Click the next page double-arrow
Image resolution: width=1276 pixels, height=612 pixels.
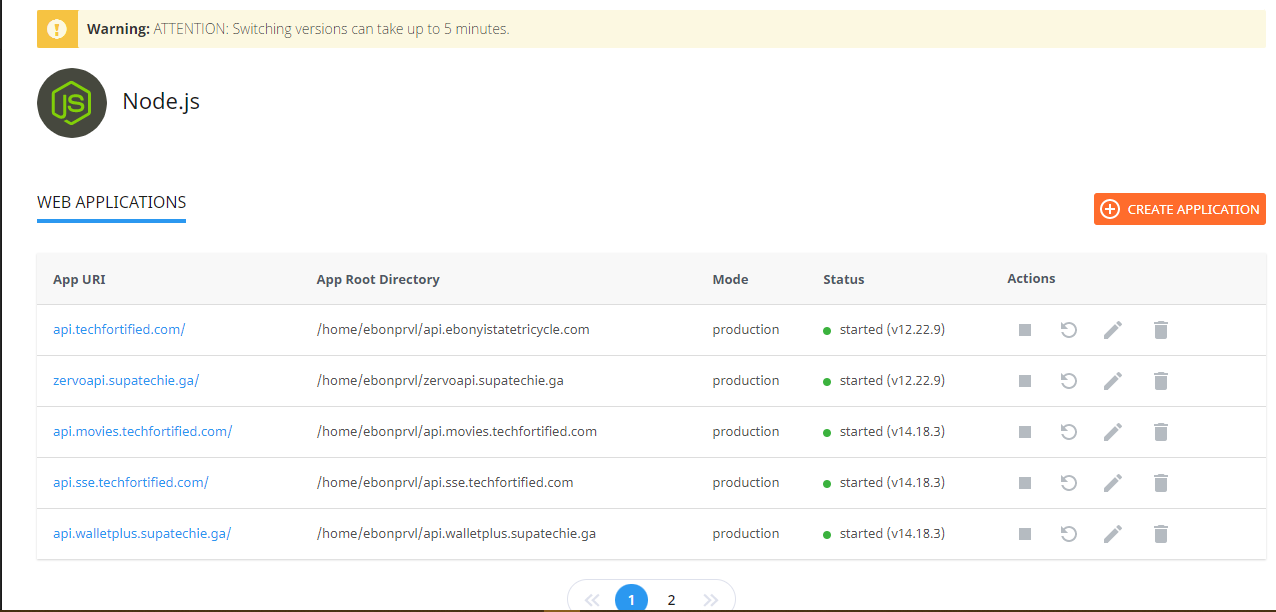tap(711, 598)
